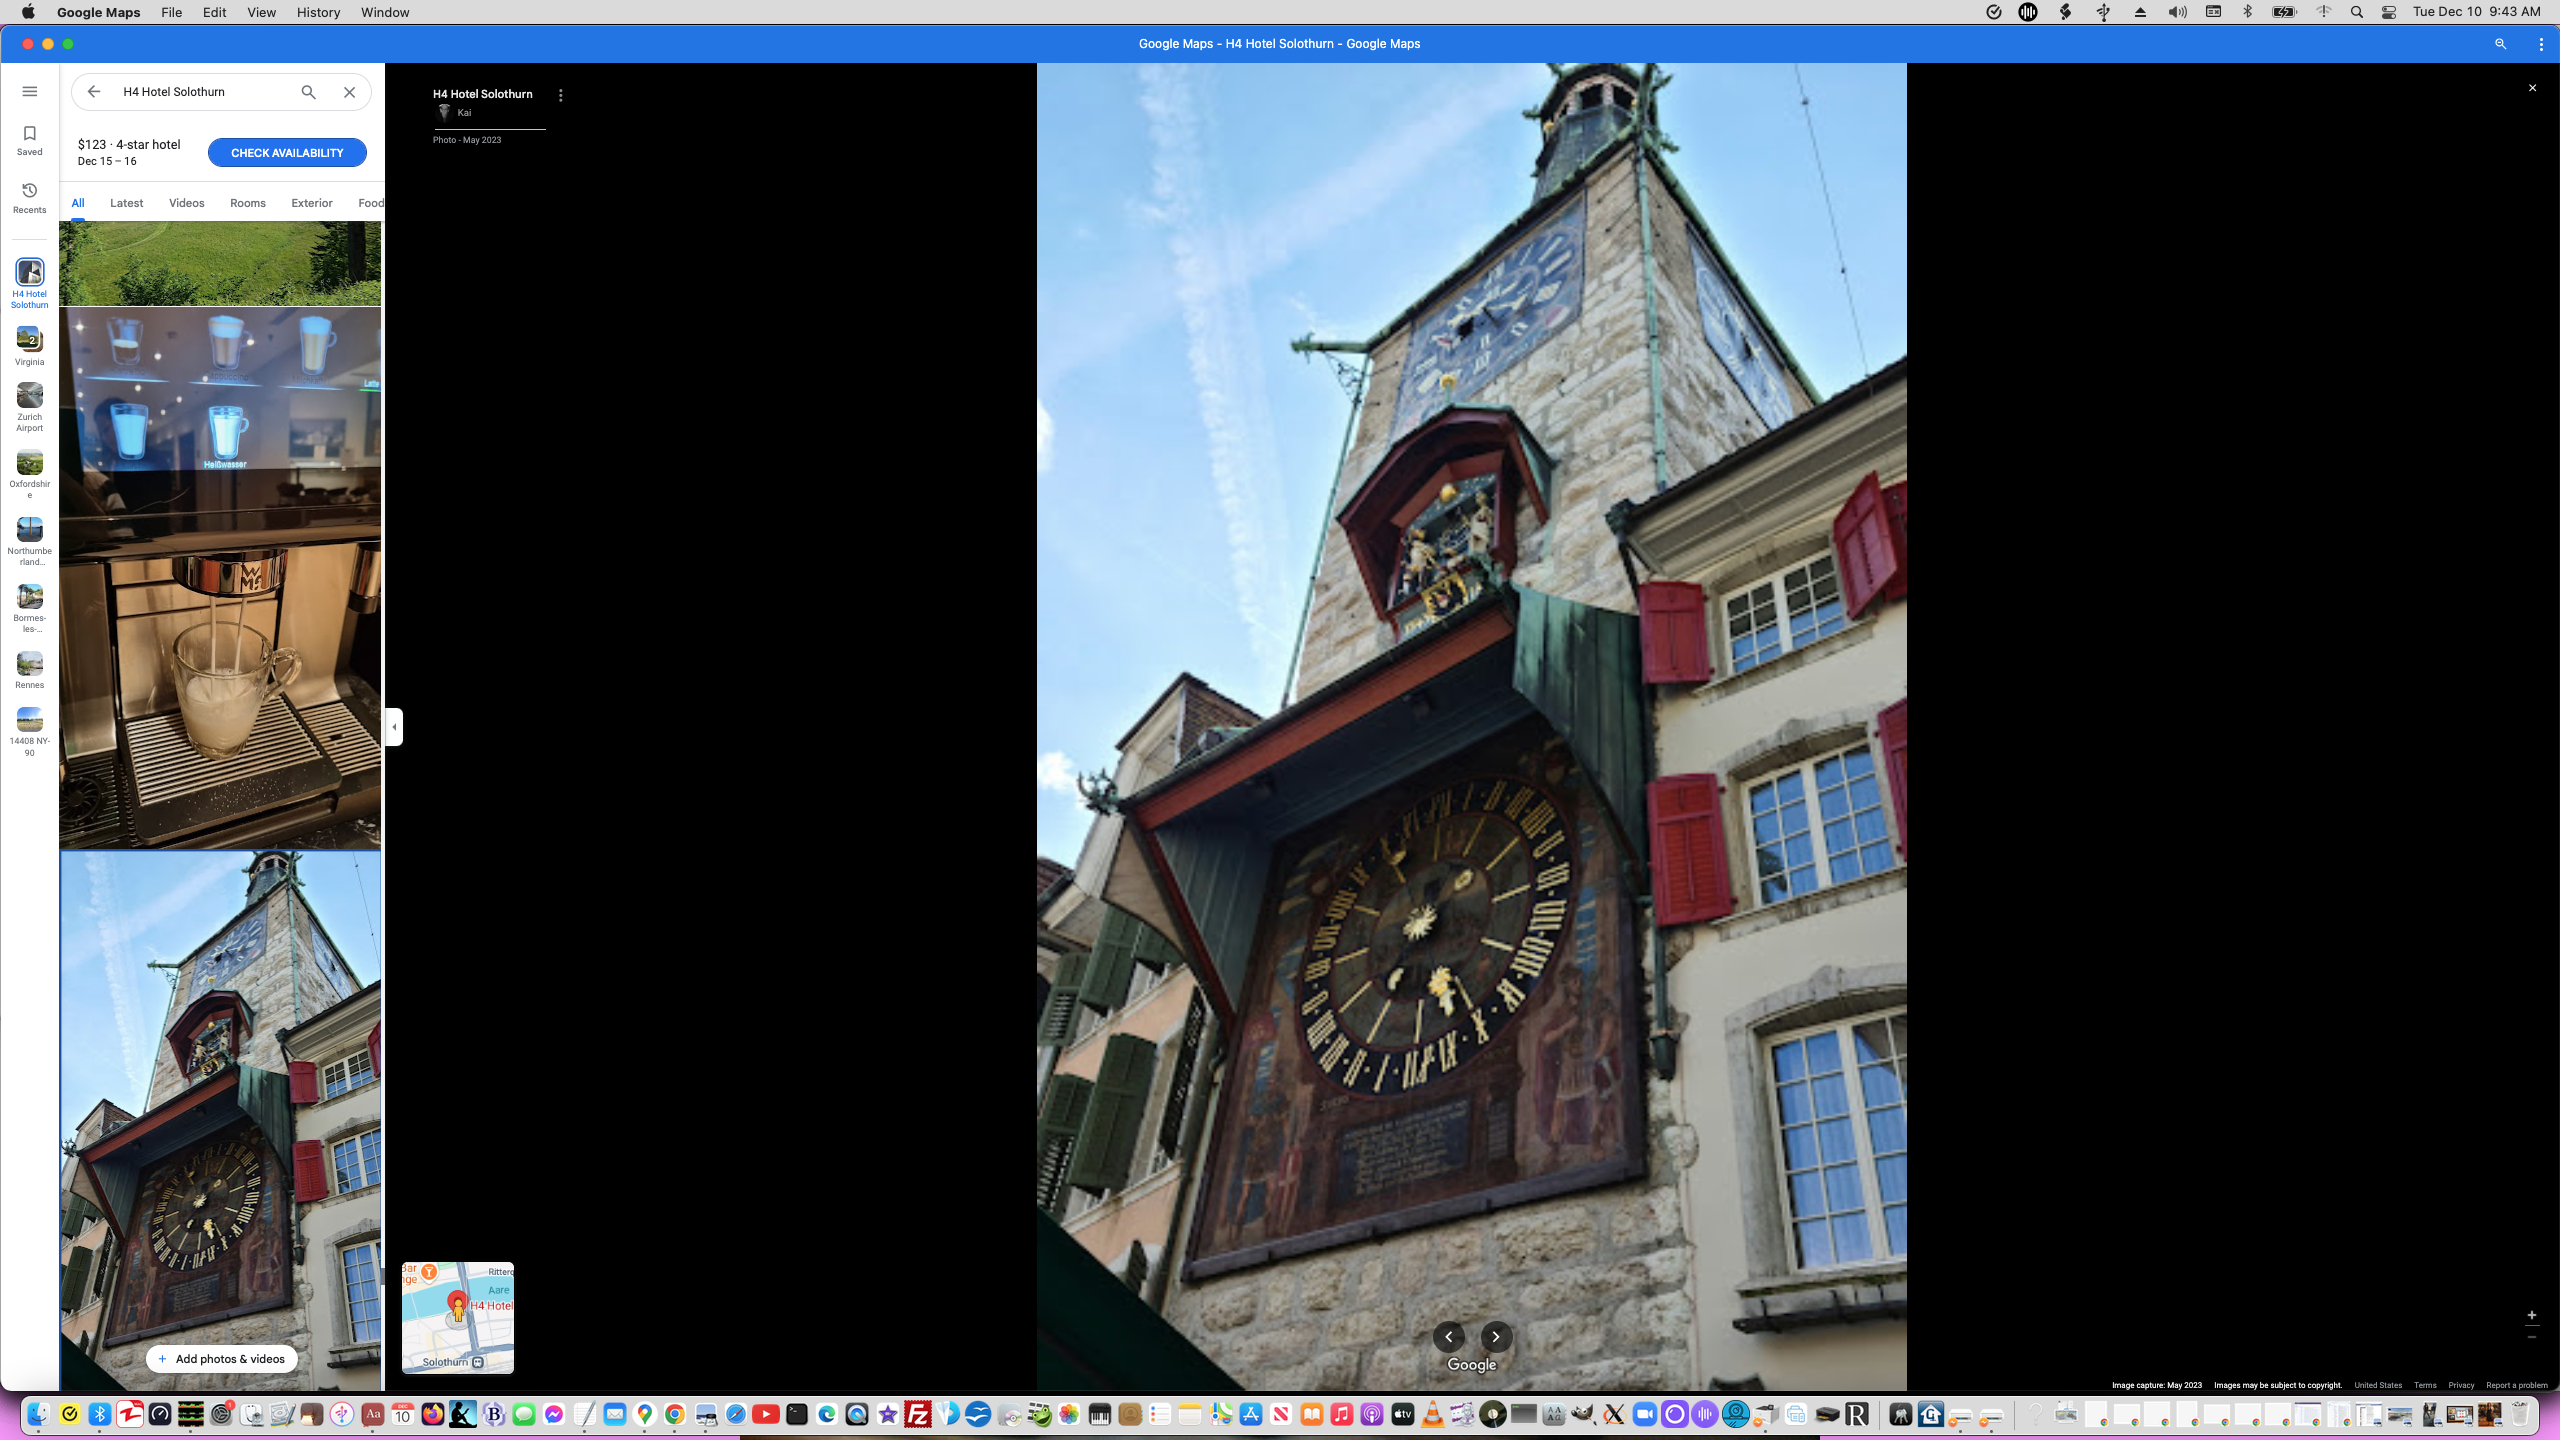
Task: Open the photo's three-dot overflow menu
Action: tap(560, 95)
